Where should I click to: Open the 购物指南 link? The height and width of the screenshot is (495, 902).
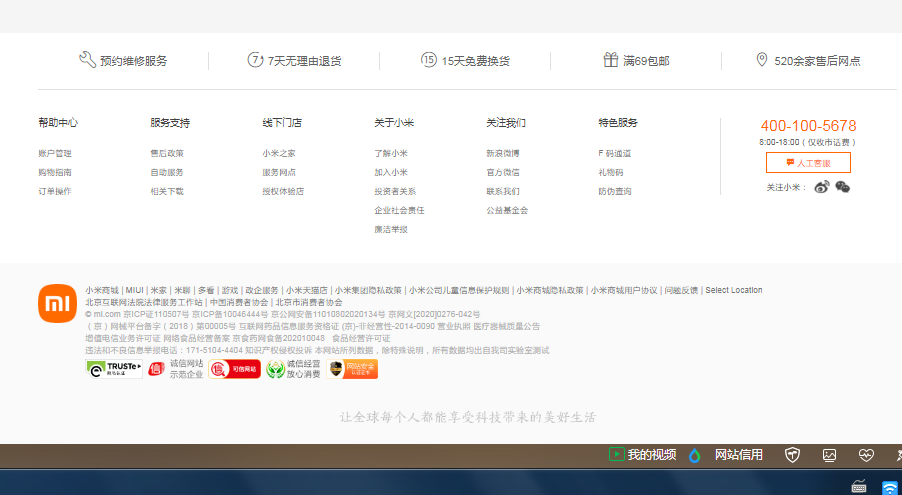[55, 172]
